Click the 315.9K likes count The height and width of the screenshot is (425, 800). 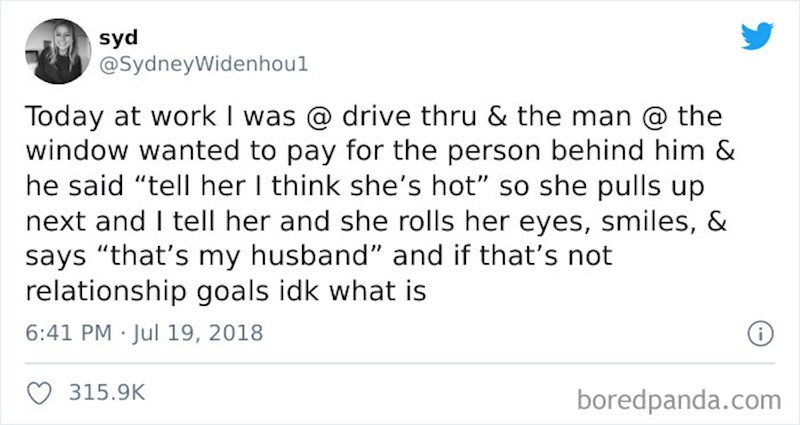tap(105, 394)
